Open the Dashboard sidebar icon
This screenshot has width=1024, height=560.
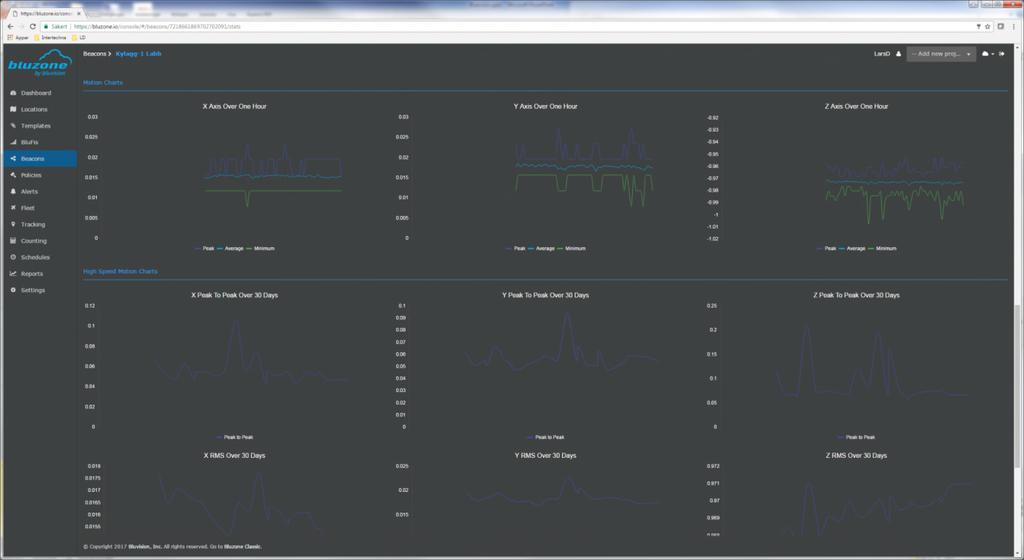point(13,93)
